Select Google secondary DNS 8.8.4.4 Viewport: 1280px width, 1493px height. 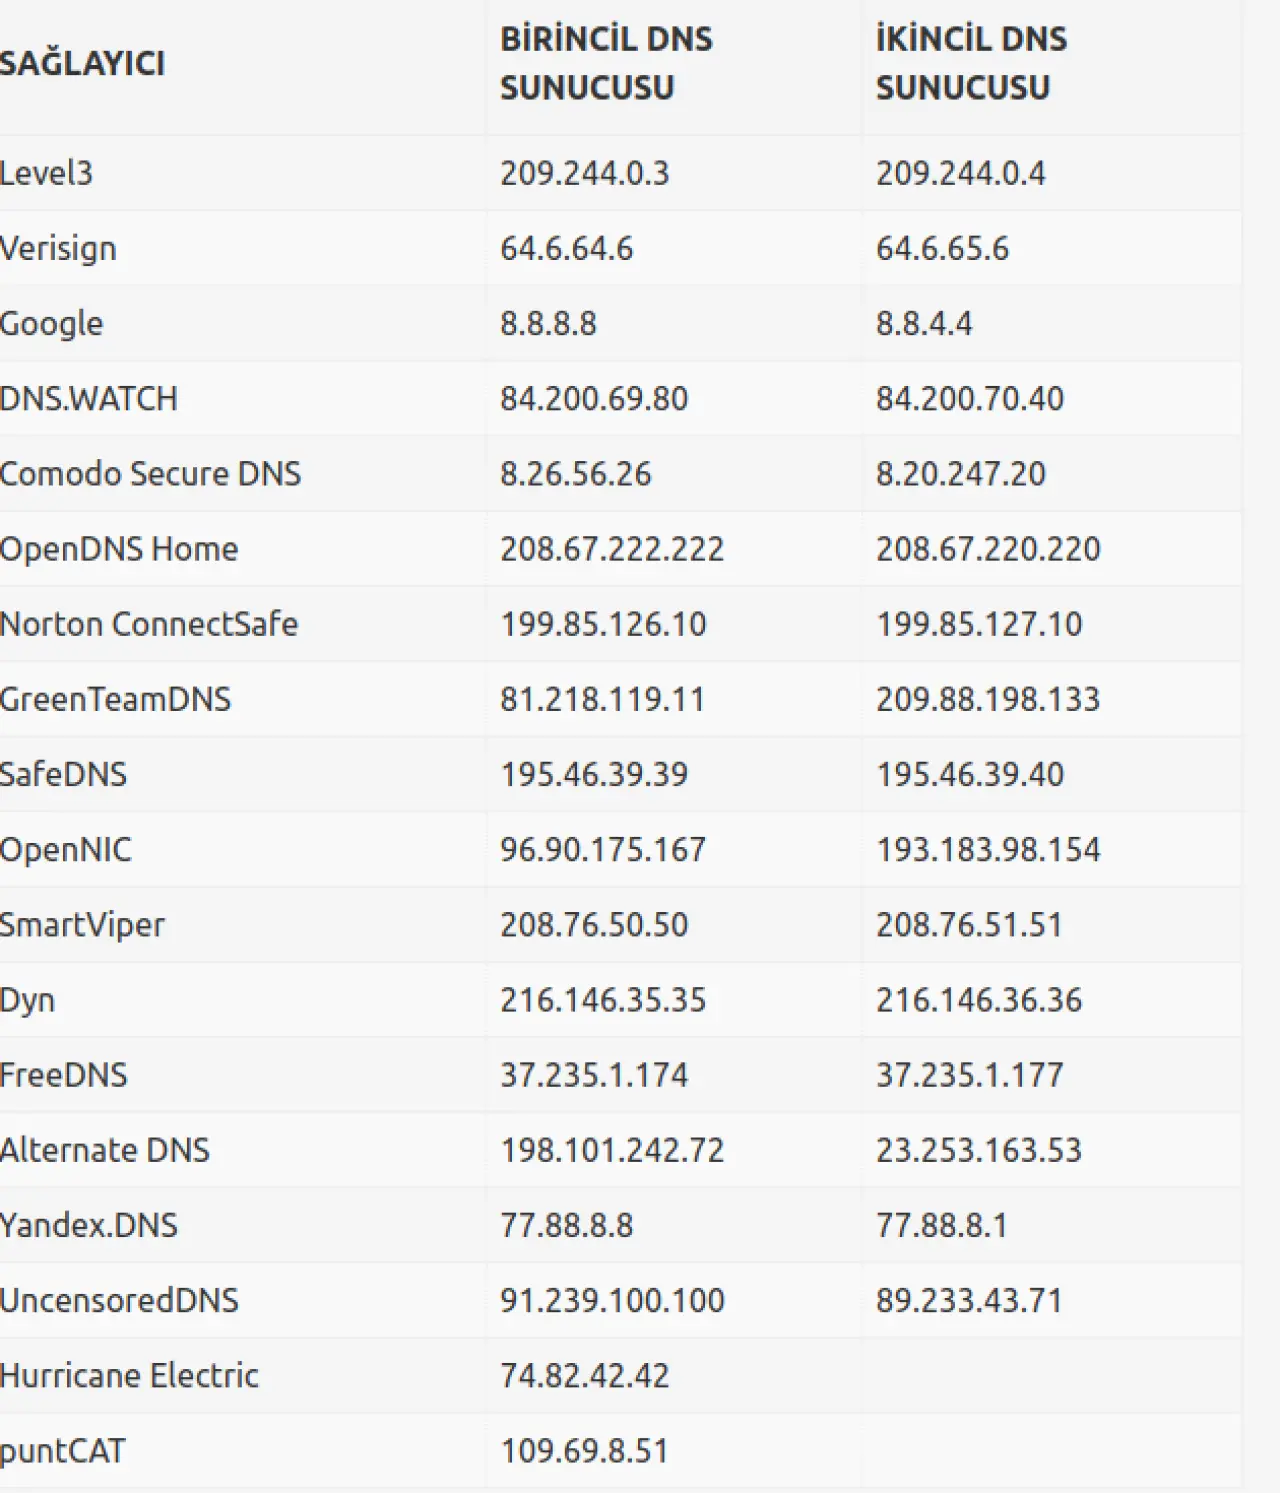coord(924,324)
